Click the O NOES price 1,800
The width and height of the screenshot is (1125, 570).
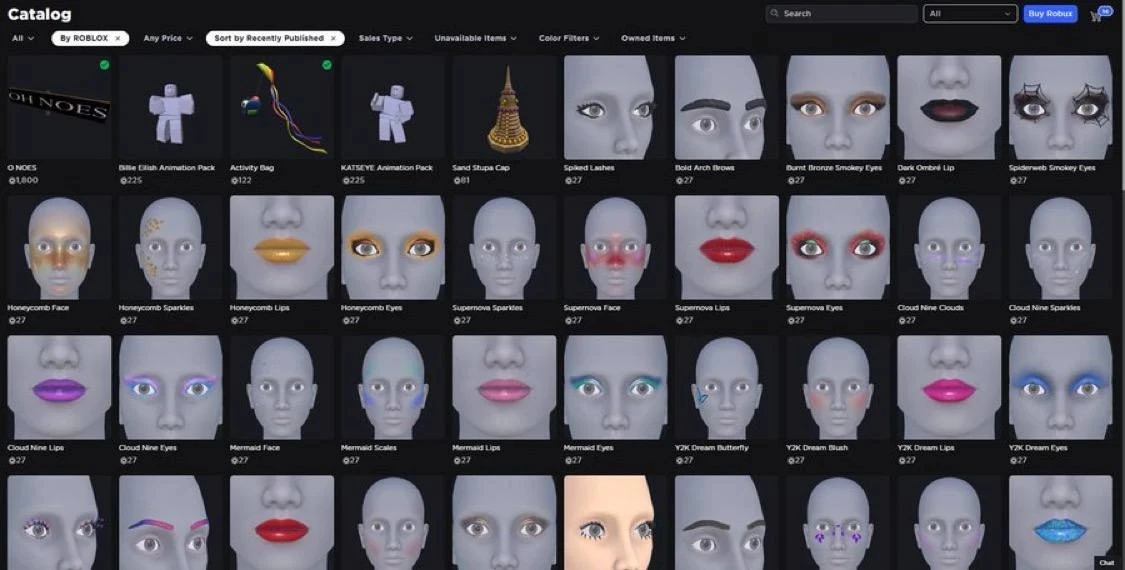[x=23, y=180]
